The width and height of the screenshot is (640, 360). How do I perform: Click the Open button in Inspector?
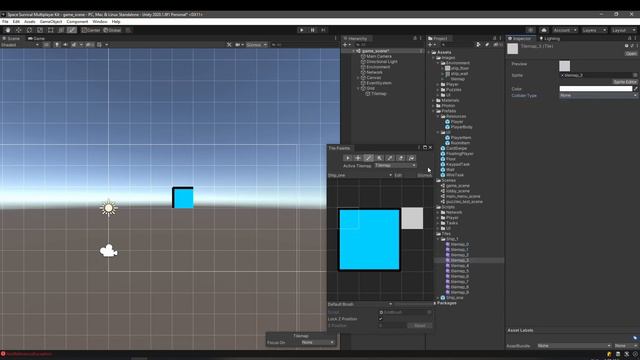click(x=631, y=53)
